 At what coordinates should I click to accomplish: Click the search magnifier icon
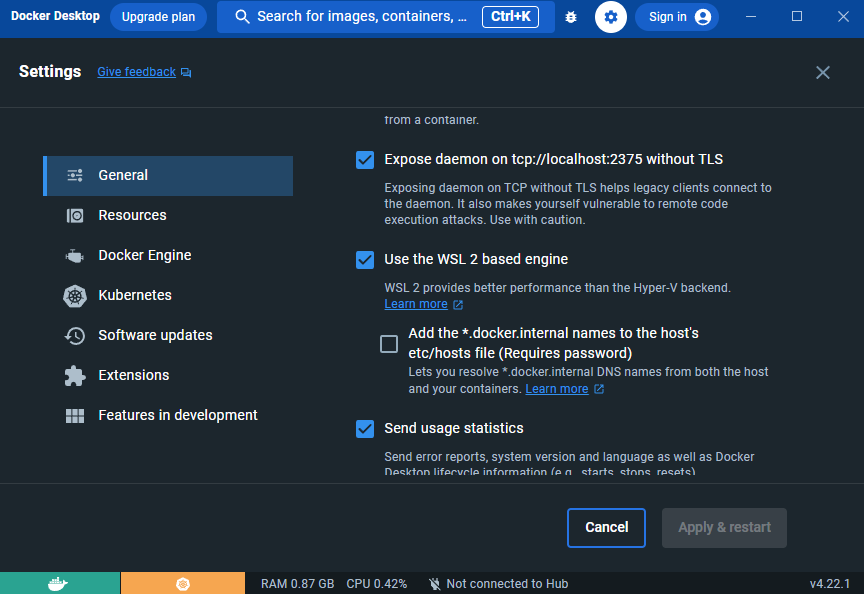pos(242,17)
